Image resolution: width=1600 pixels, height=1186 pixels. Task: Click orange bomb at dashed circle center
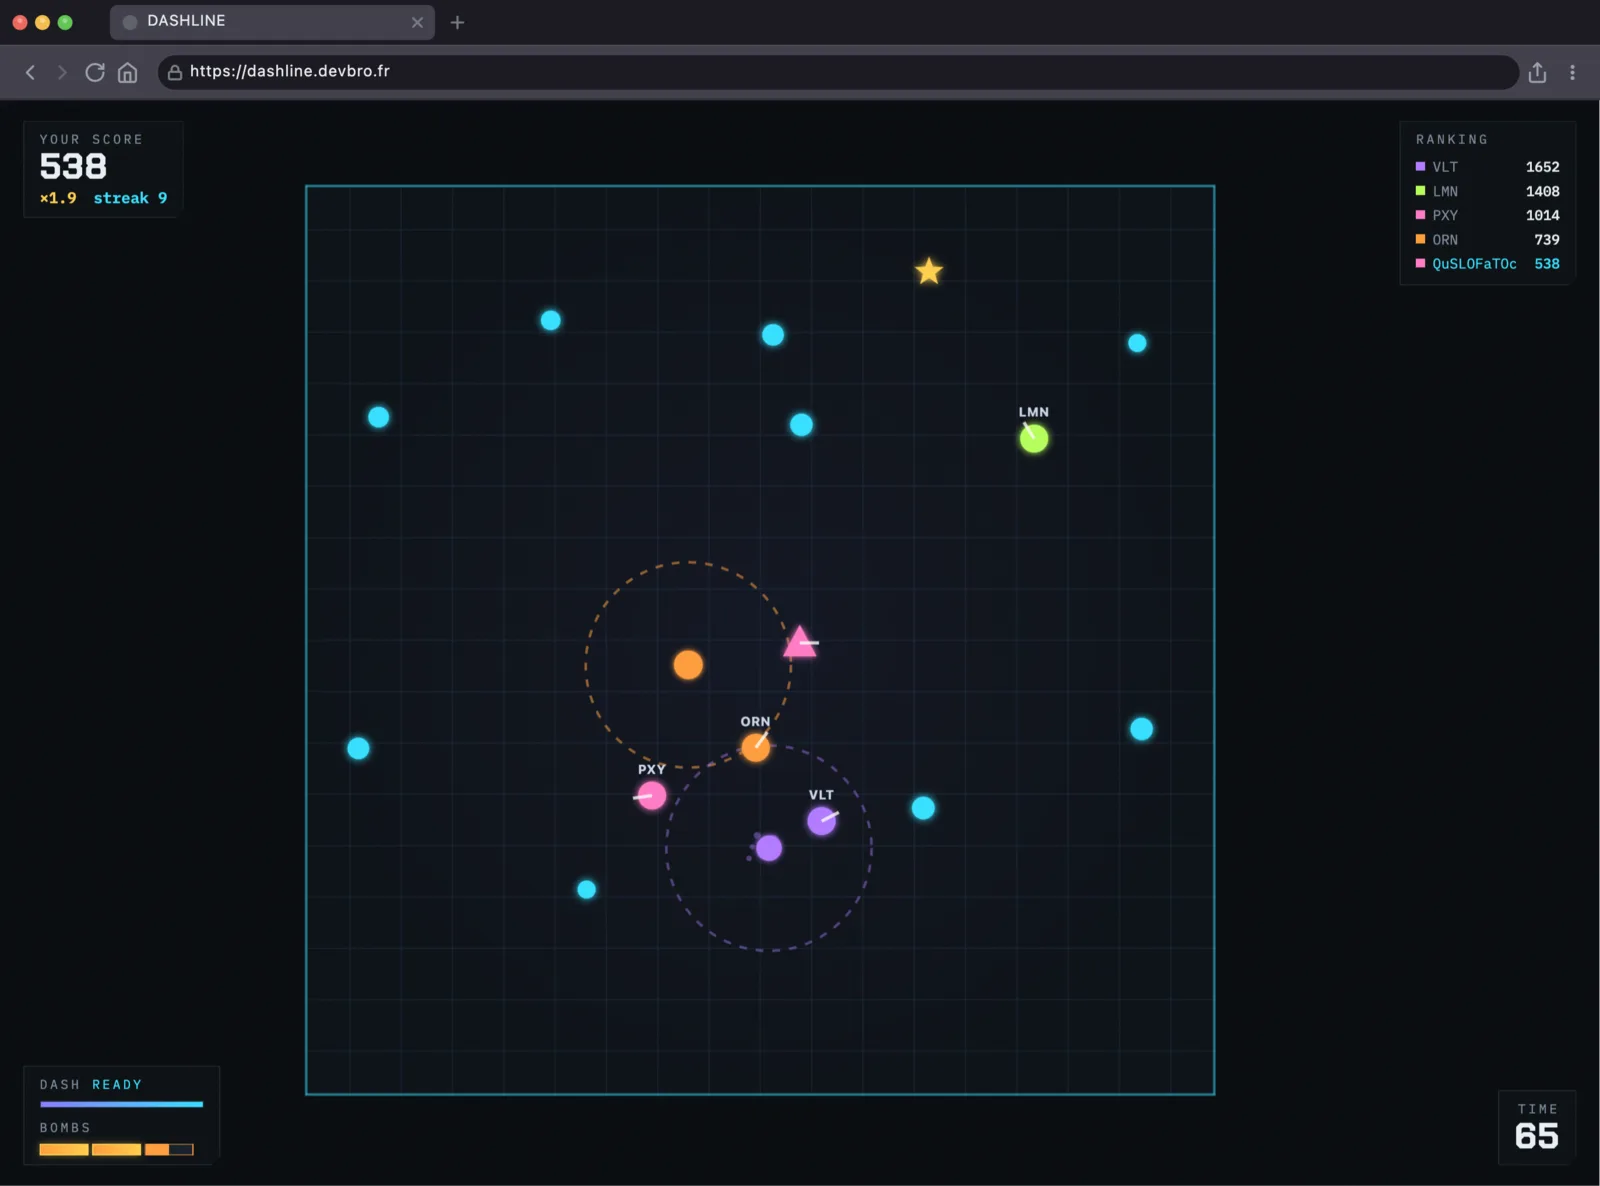[688, 665]
